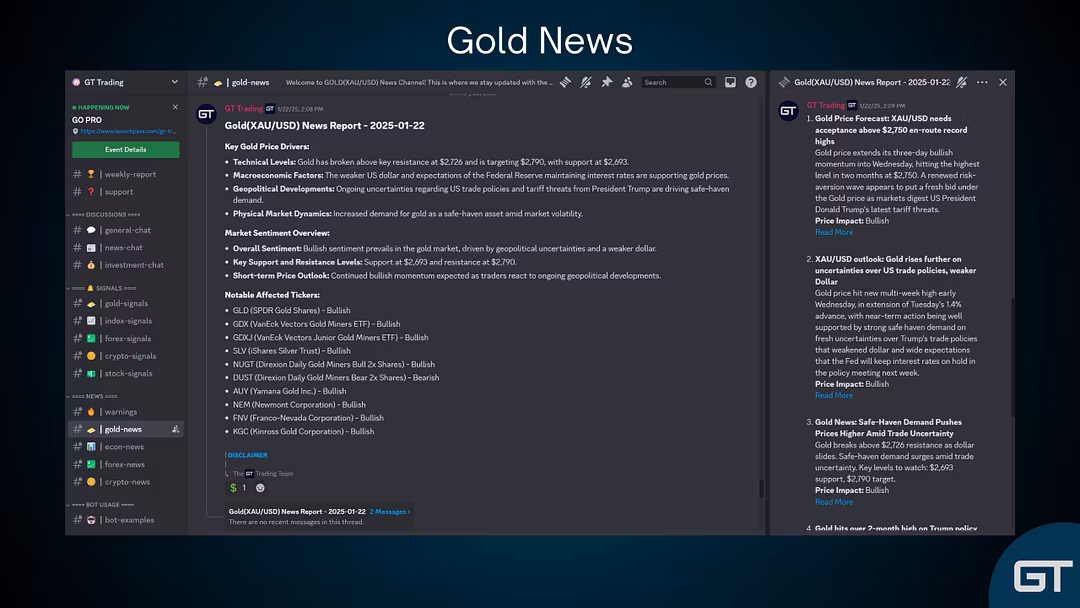This screenshot has height=608, width=1080.
Task: Open the GT Trading server dropdown menu
Action: pyautogui.click(x=174, y=82)
